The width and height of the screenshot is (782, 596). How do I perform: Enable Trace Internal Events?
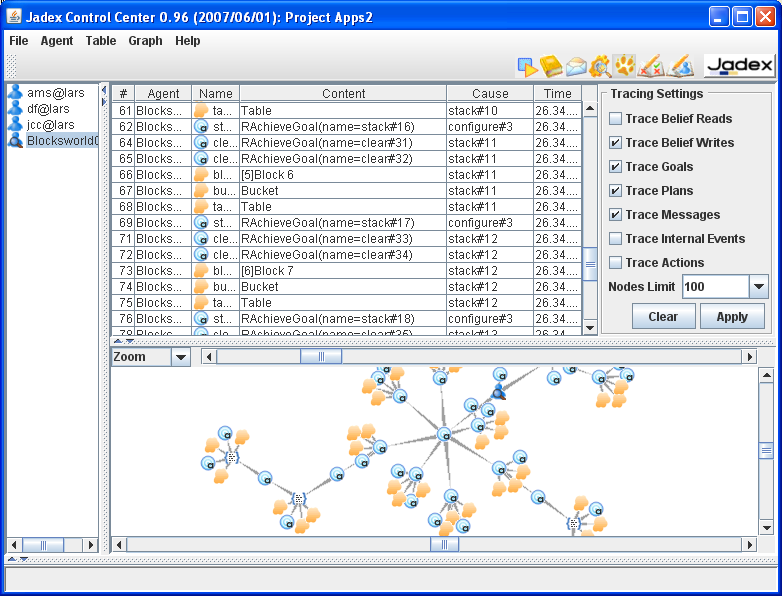615,238
